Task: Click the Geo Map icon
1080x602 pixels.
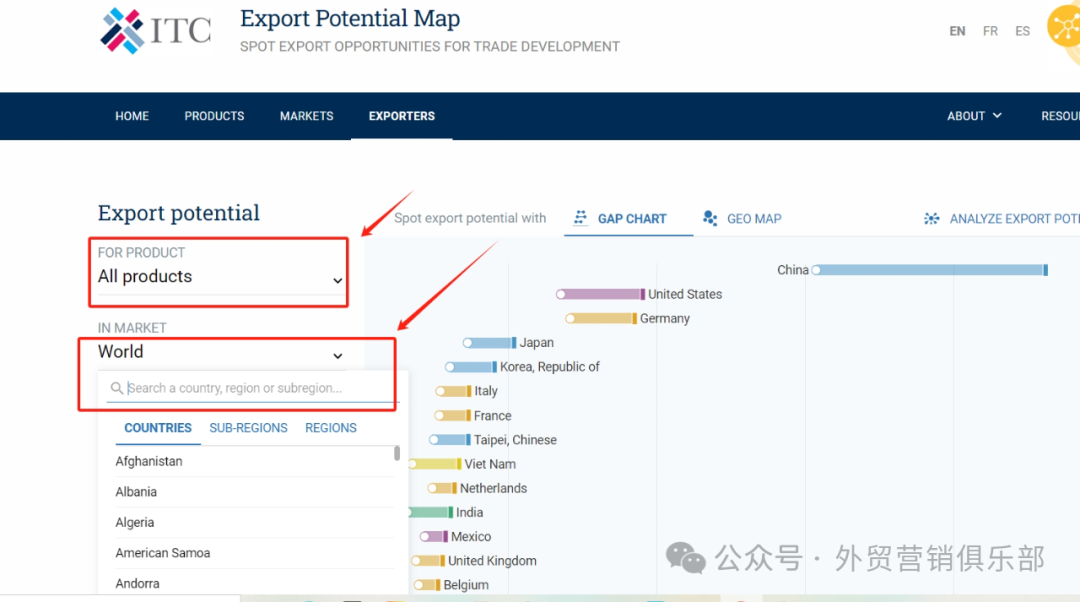Action: tap(710, 218)
